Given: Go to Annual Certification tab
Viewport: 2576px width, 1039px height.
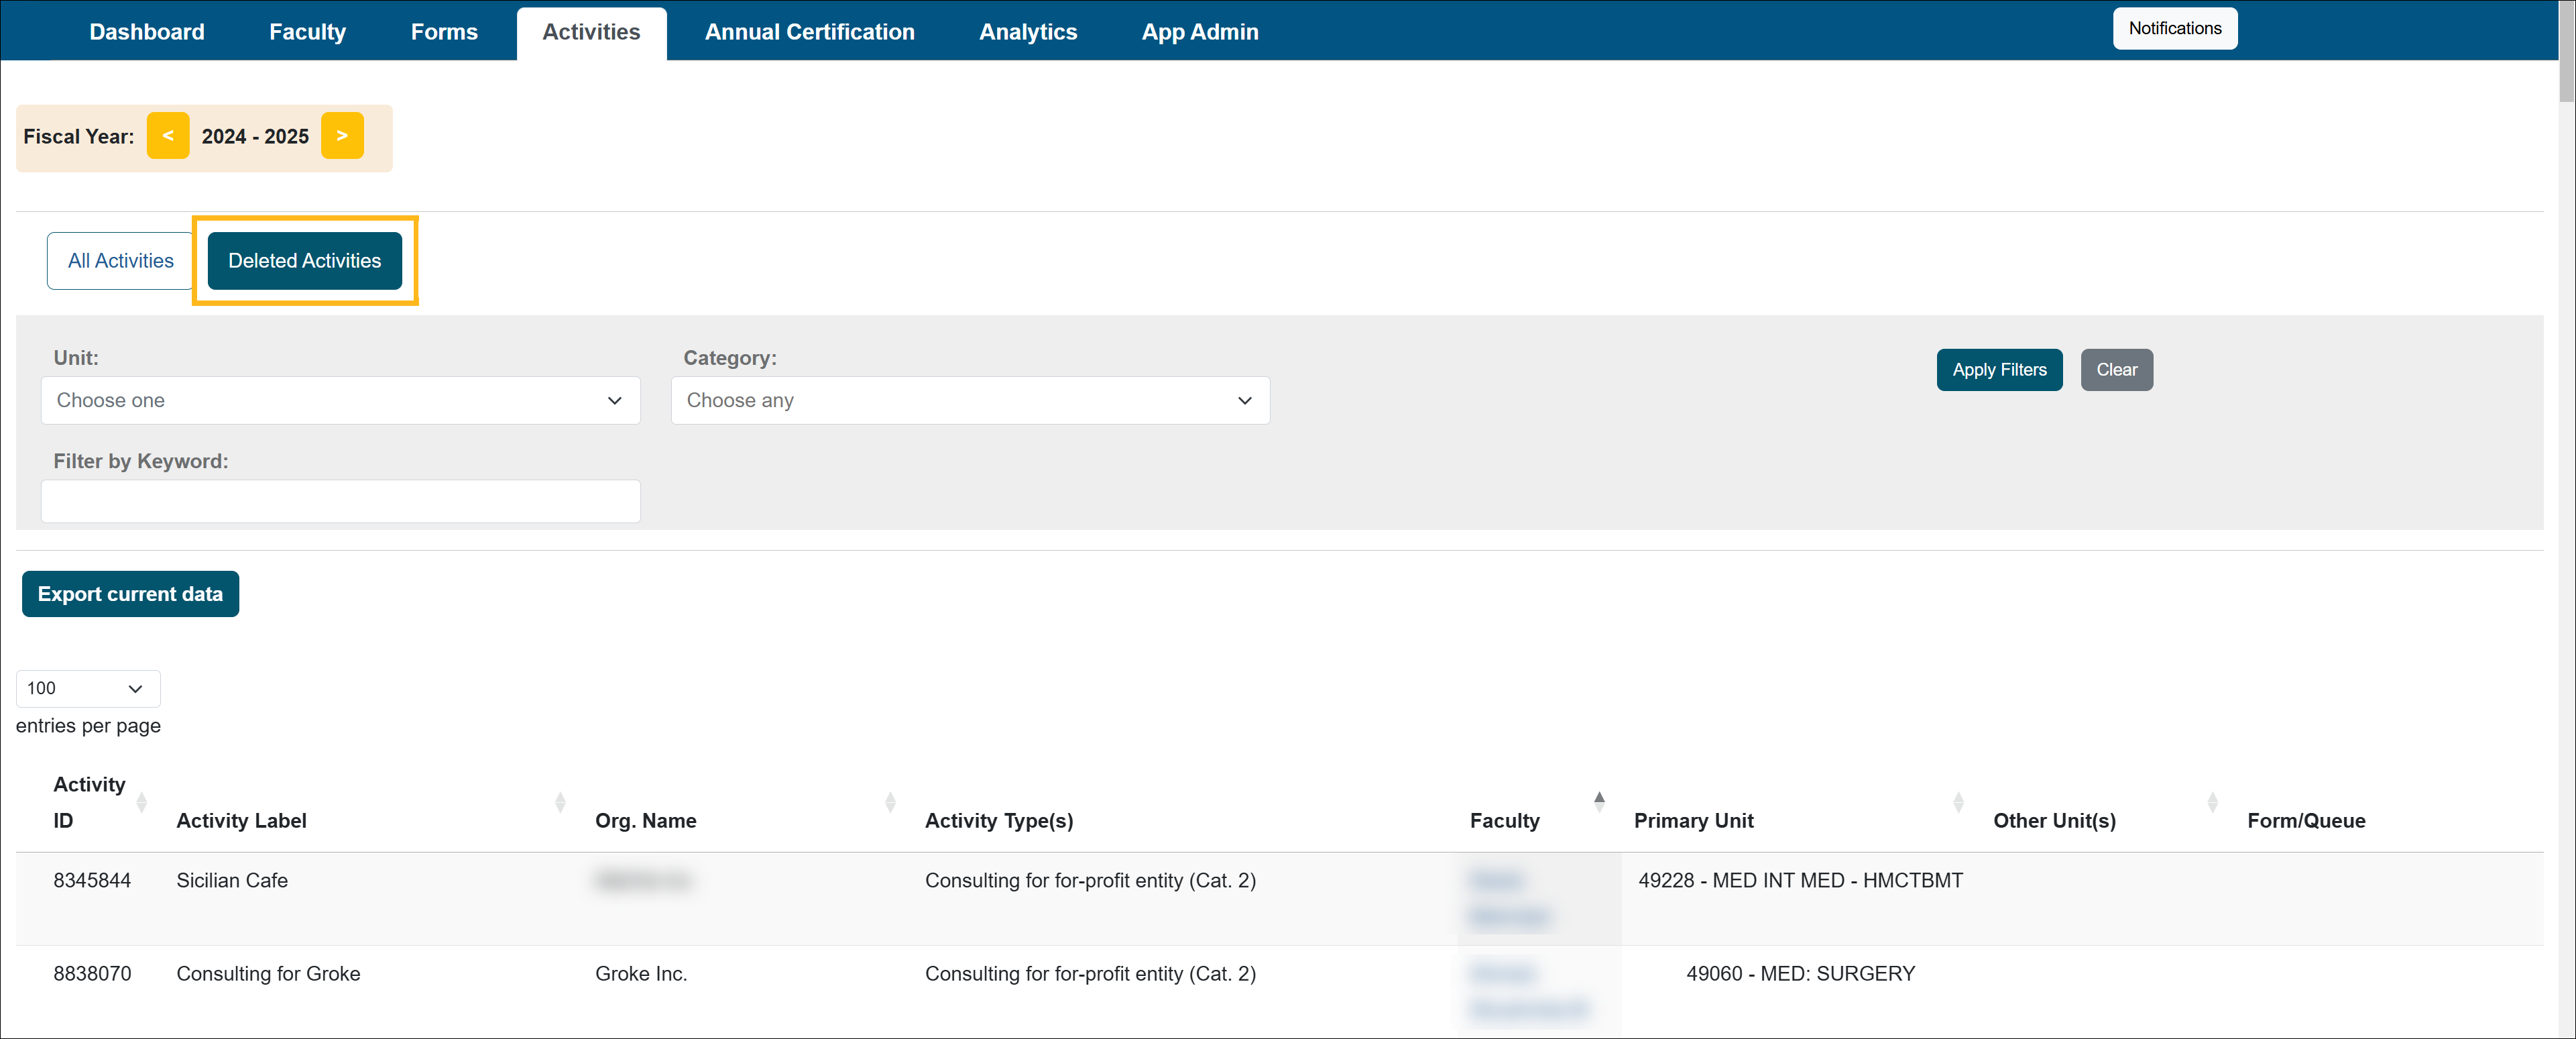Looking at the screenshot, I should 808,32.
